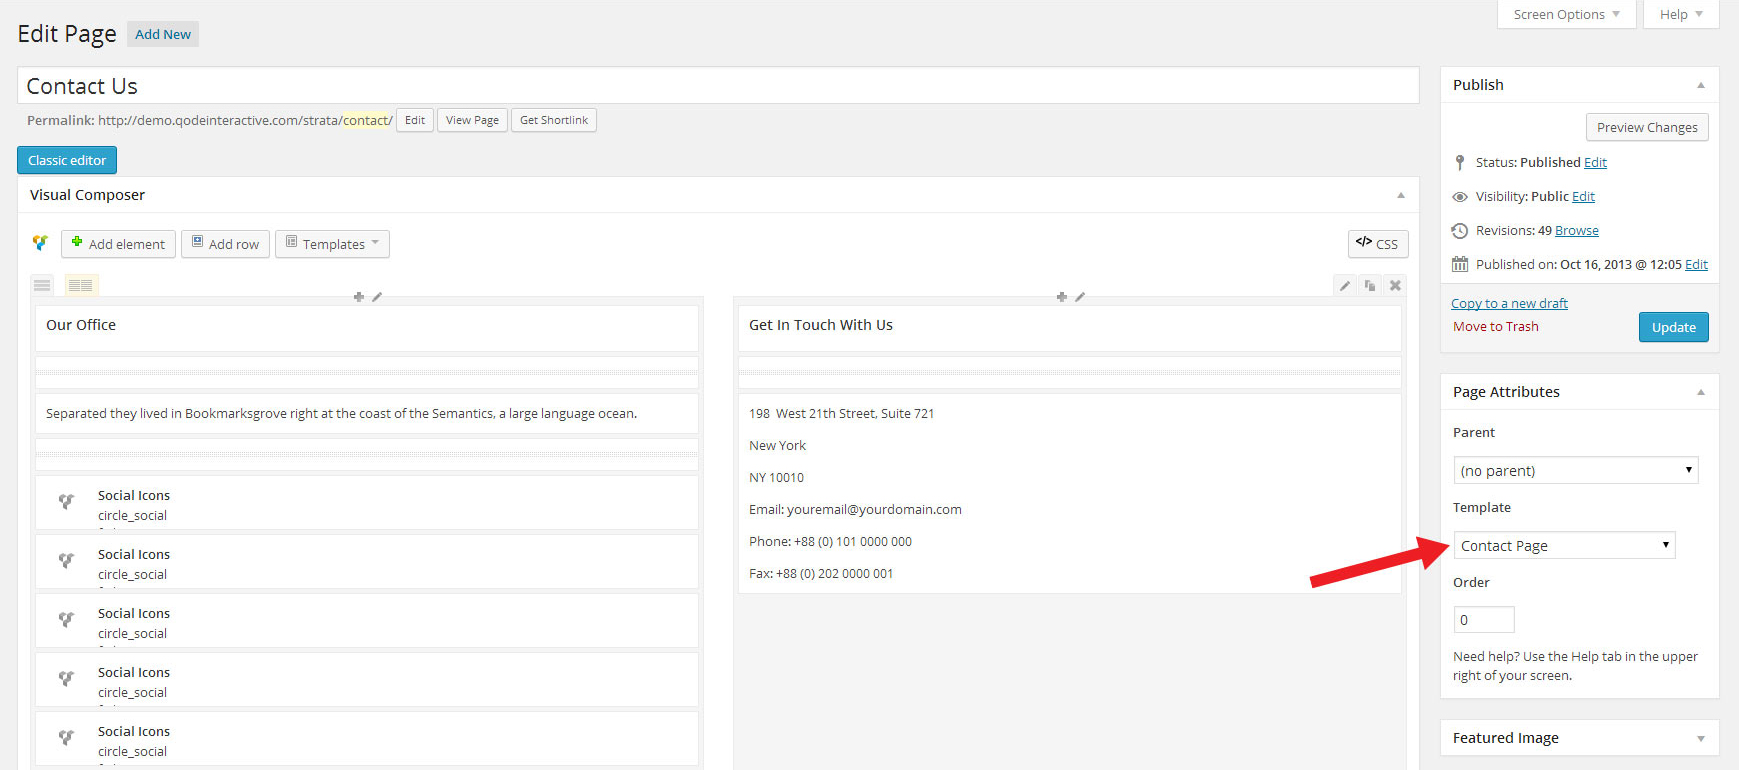Screen dimensions: 1739x770
Task: Open the Templates dropdown button
Action: (x=332, y=244)
